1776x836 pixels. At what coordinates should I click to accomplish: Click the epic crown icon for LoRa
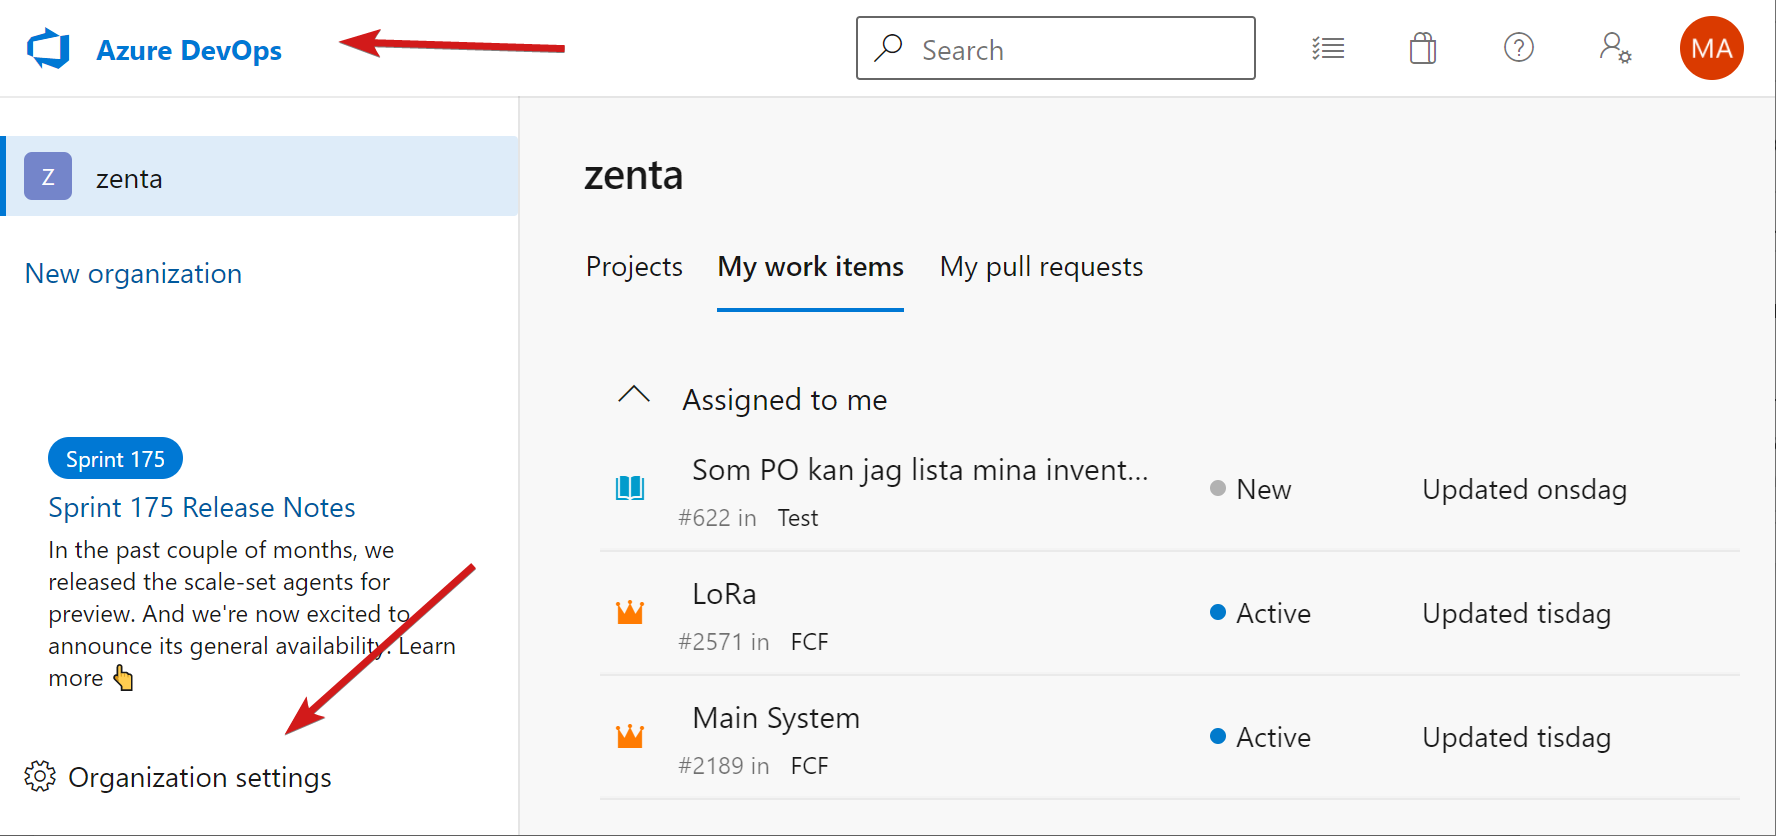[x=630, y=612]
